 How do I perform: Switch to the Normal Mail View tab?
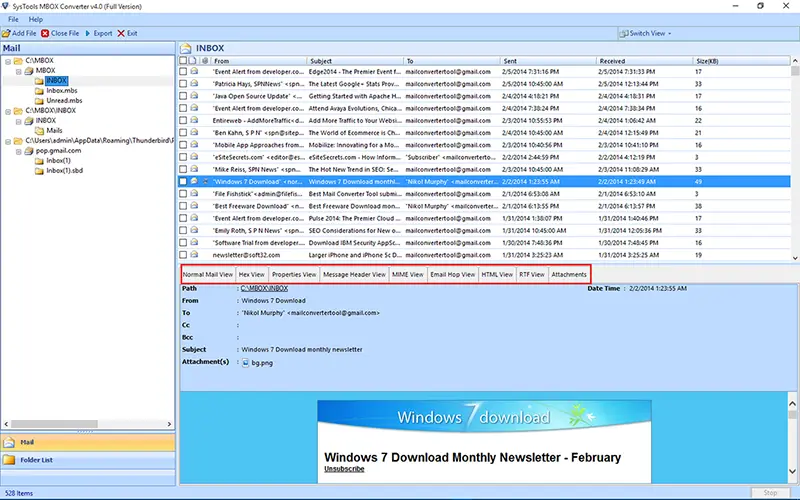coord(208,274)
